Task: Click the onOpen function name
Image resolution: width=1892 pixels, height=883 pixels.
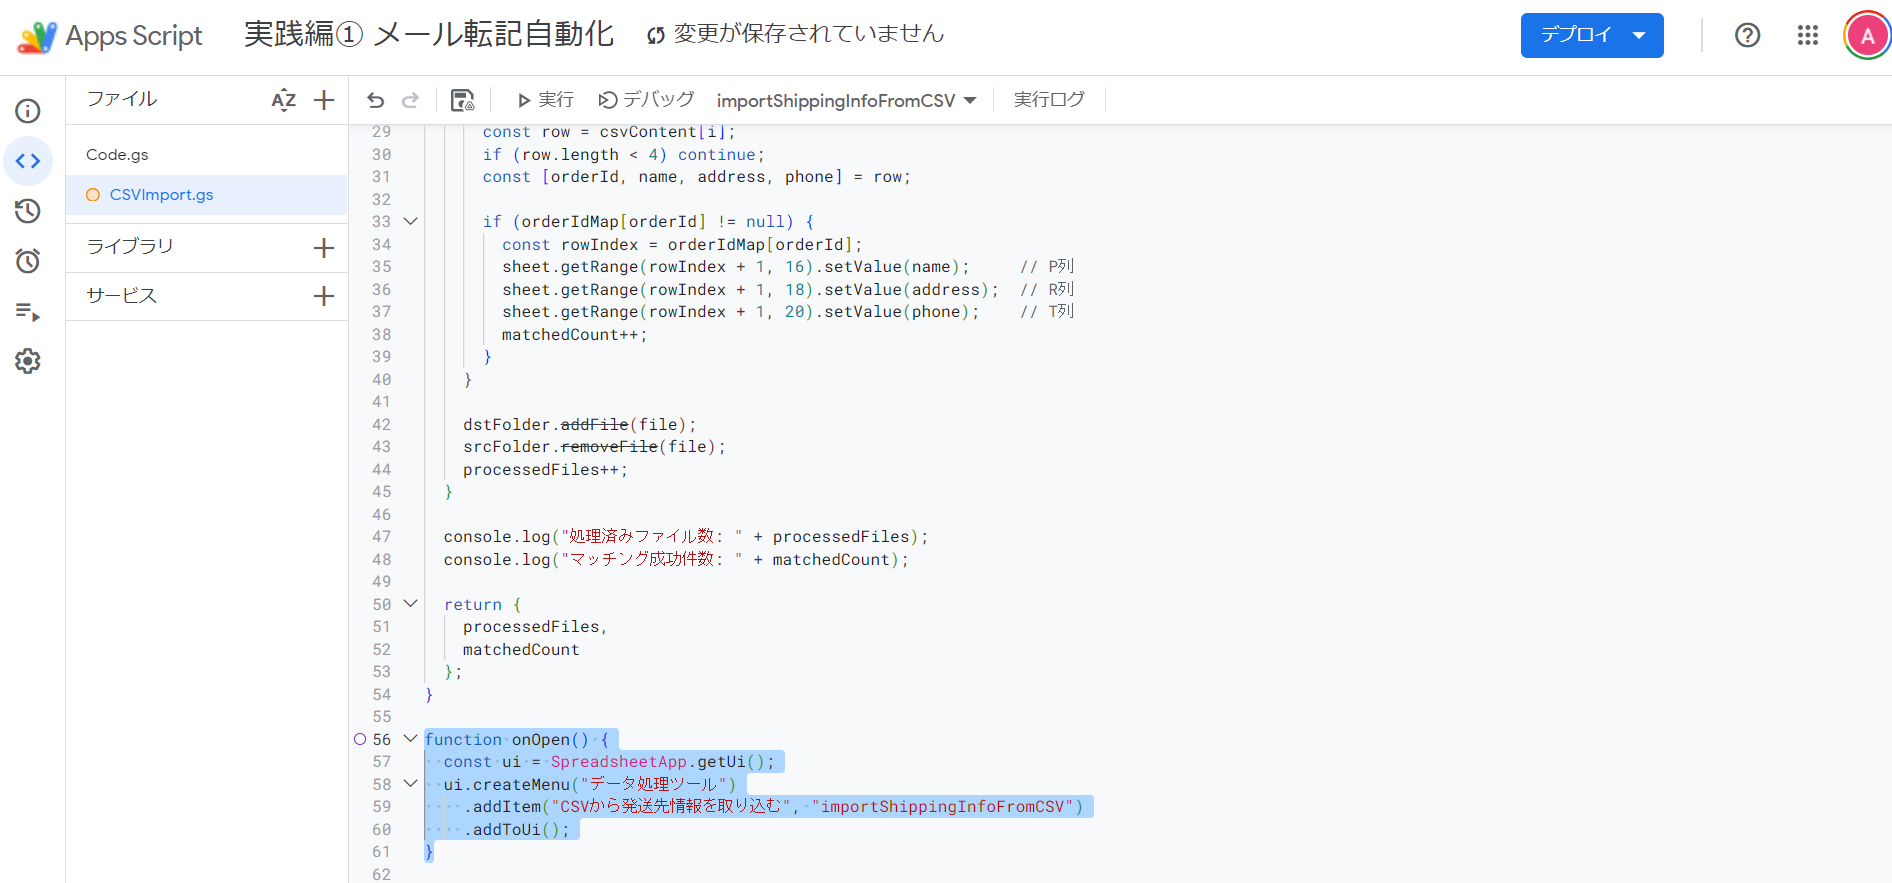Action: (x=540, y=740)
